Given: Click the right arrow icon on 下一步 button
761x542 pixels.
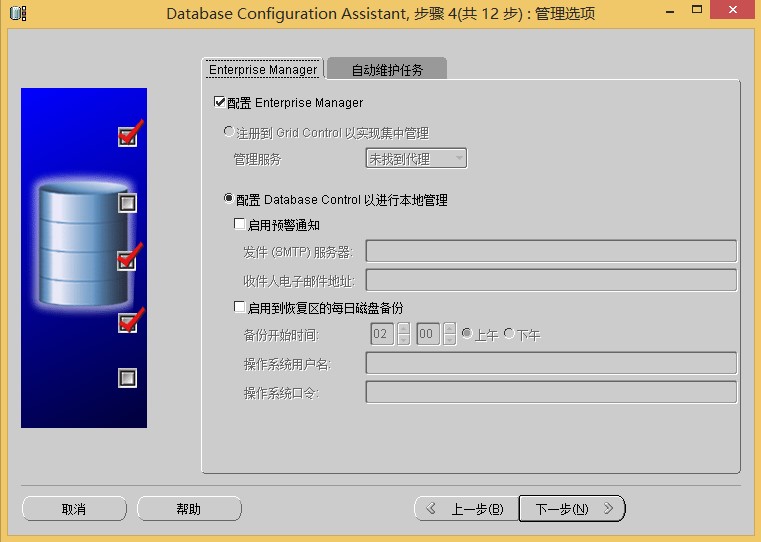Looking at the screenshot, I should click(x=607, y=509).
